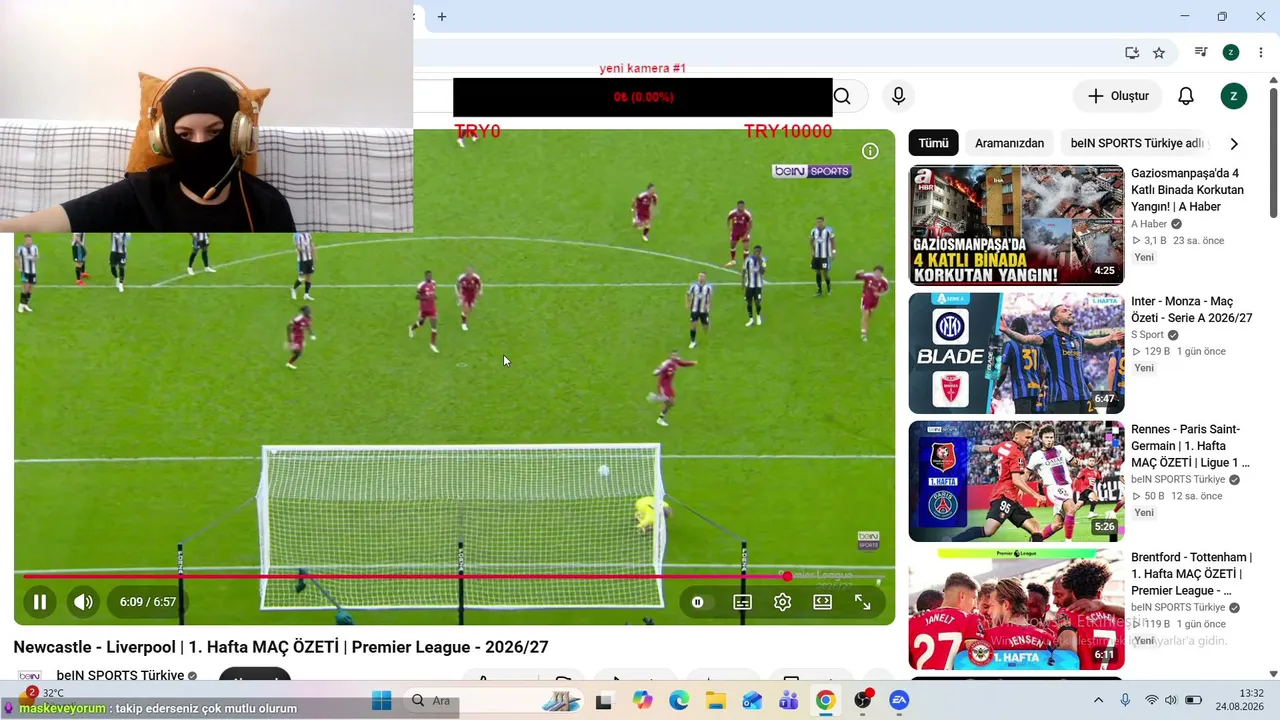Open the Rennes - Paris Saint-Germain thumbnail
The height and width of the screenshot is (720, 1280).
(1016, 481)
